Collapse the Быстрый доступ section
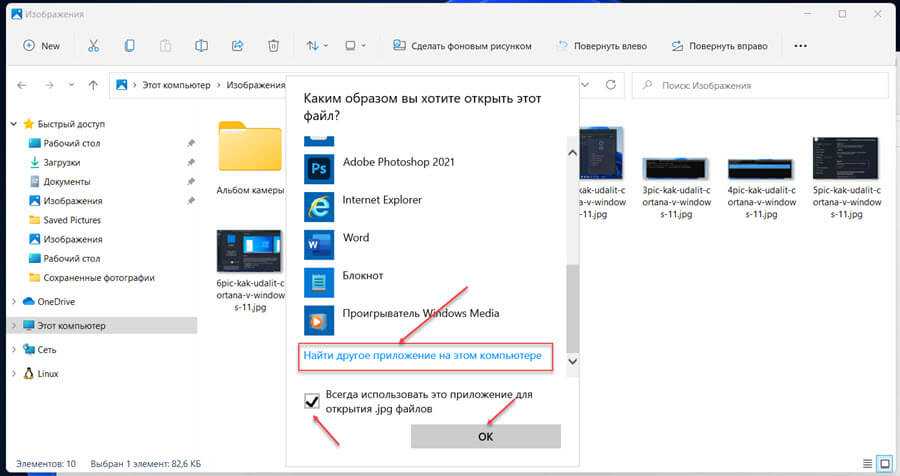900x476 pixels. [x=14, y=123]
